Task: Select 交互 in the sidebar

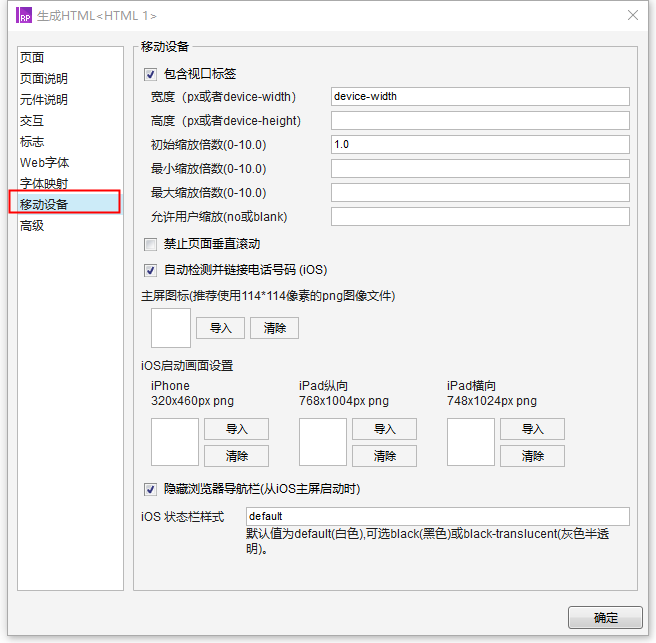Action: 33,121
